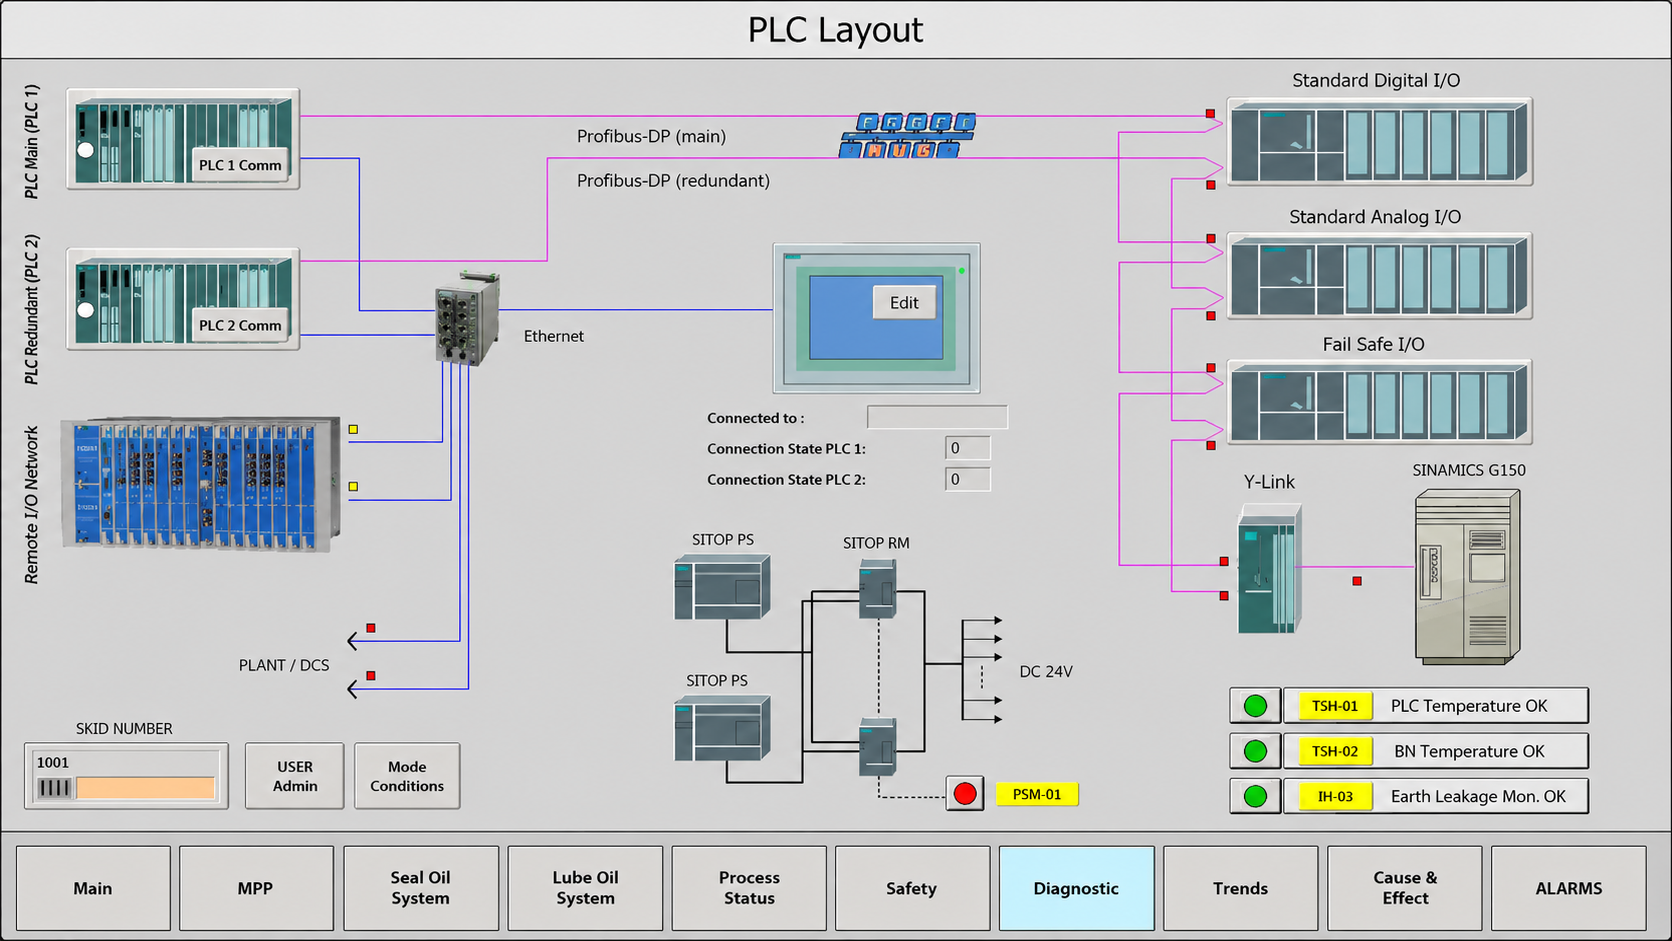Open the Seal Oil System tab
The width and height of the screenshot is (1672, 941).
[421, 888]
